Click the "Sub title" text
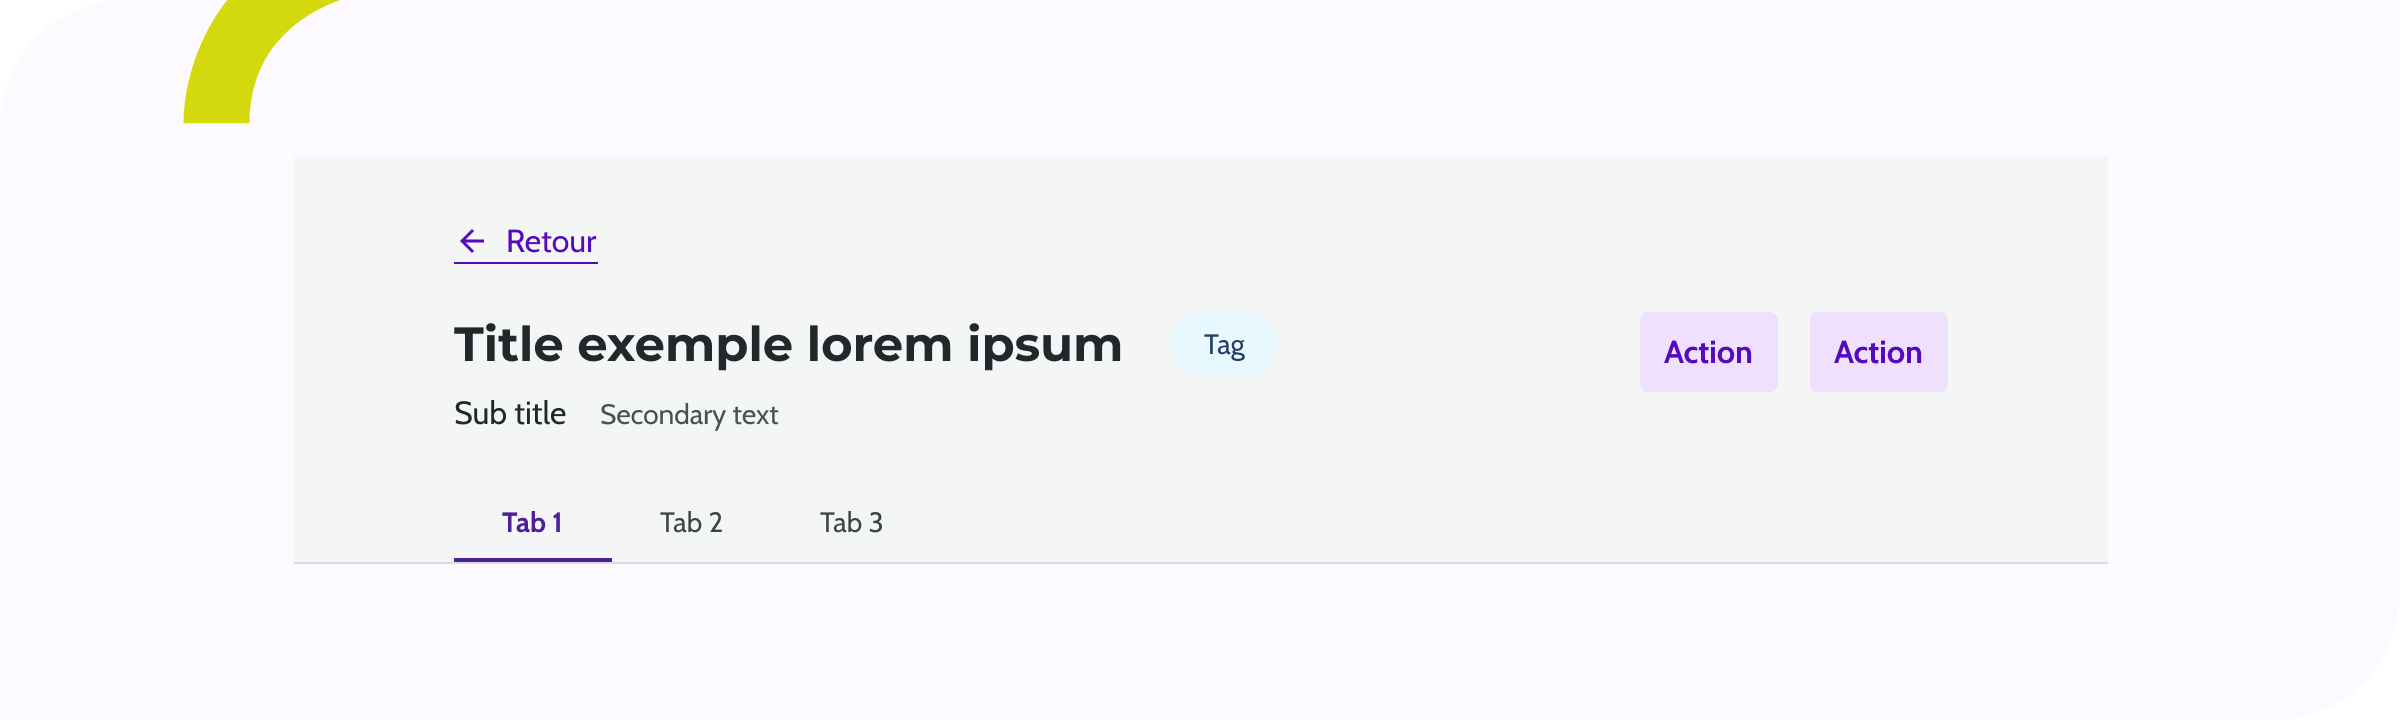This screenshot has height=720, width=2400. (x=510, y=414)
